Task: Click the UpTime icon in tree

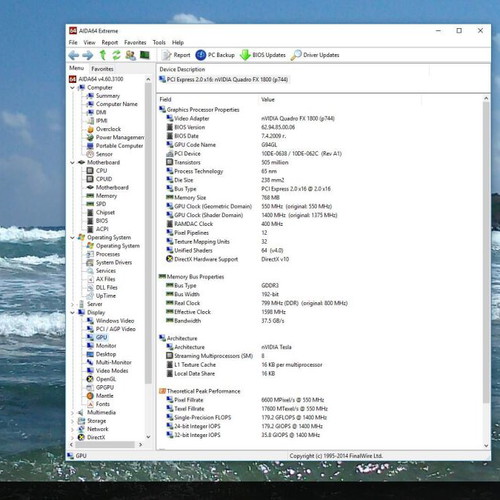Action: click(90, 296)
